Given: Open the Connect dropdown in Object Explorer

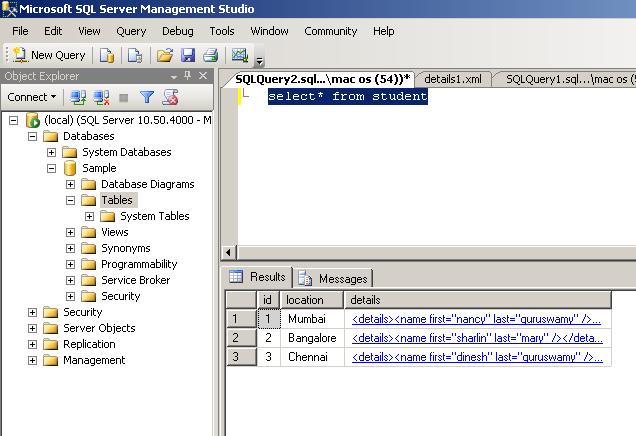Looking at the screenshot, I should [x=31, y=97].
